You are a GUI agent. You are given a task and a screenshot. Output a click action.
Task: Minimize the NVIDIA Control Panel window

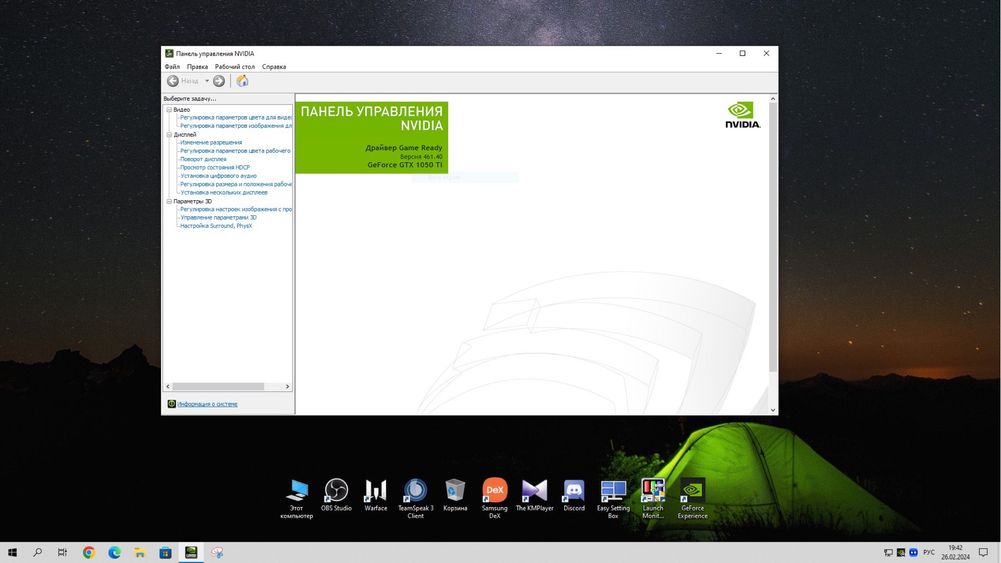(719, 54)
